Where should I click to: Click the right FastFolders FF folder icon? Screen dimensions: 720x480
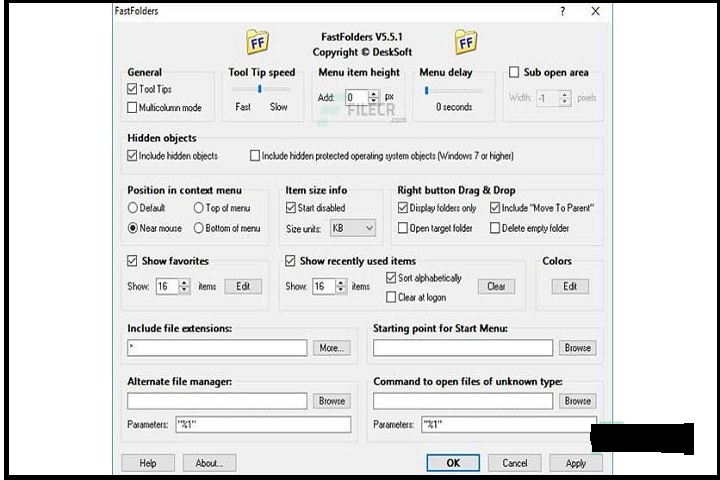[x=466, y=43]
